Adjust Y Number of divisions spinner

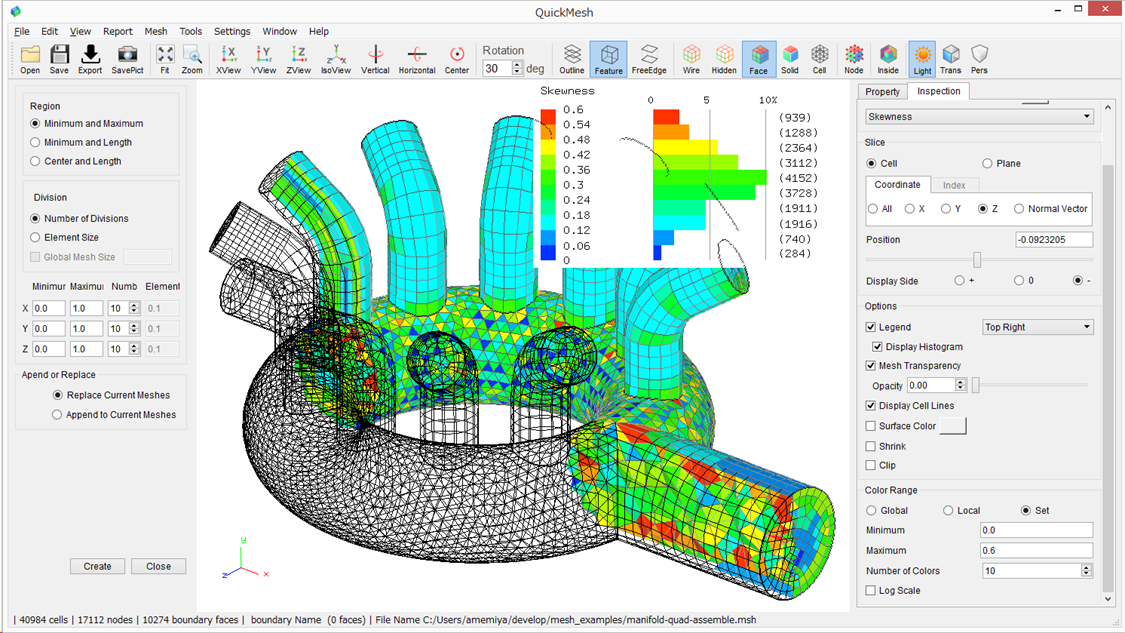point(134,329)
